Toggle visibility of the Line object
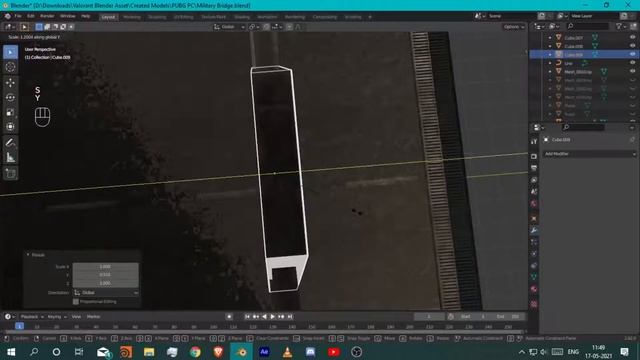 (633, 63)
